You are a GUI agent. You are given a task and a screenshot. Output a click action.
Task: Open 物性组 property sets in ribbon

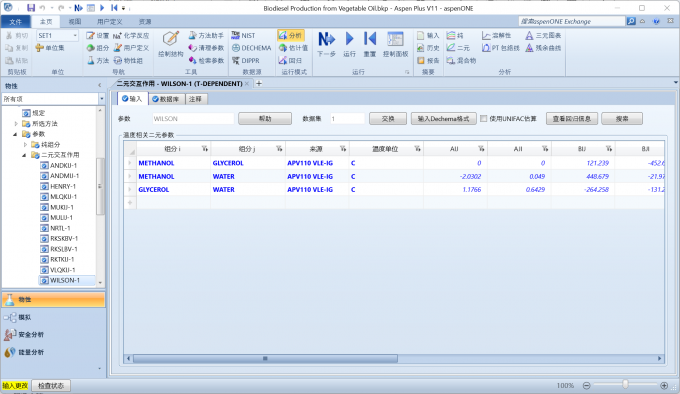point(128,61)
